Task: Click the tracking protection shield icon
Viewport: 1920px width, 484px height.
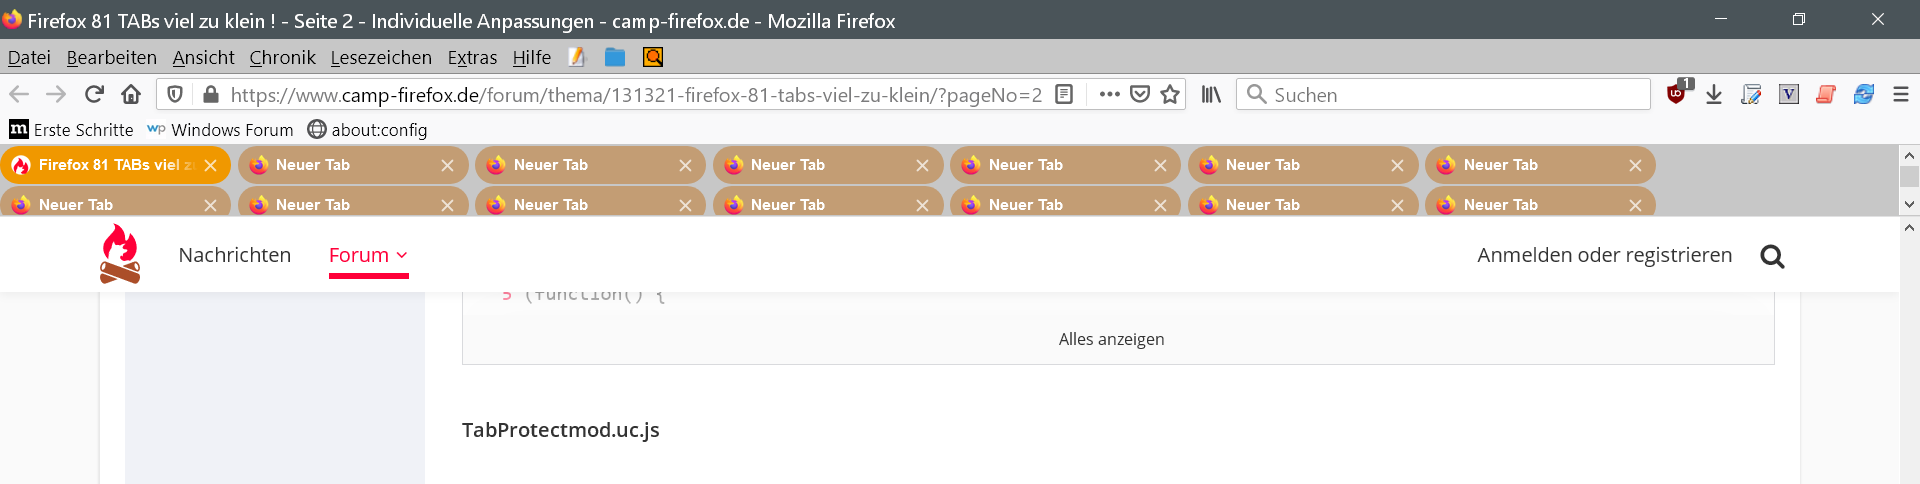Action: (175, 94)
